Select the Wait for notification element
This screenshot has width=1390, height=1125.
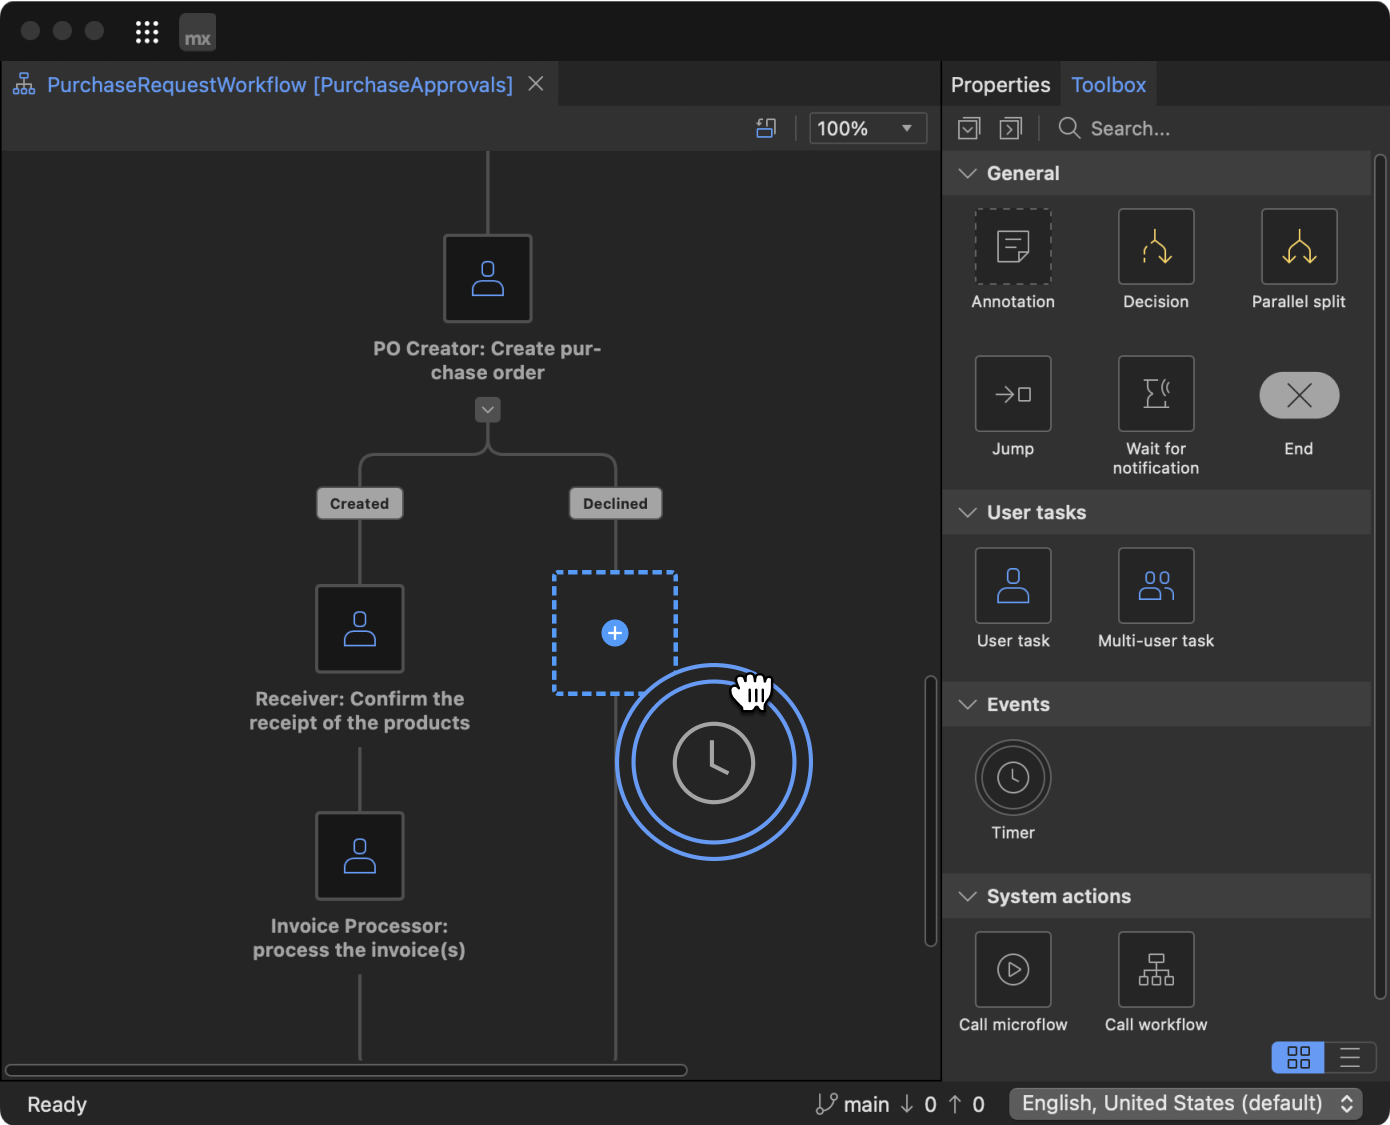tap(1155, 394)
